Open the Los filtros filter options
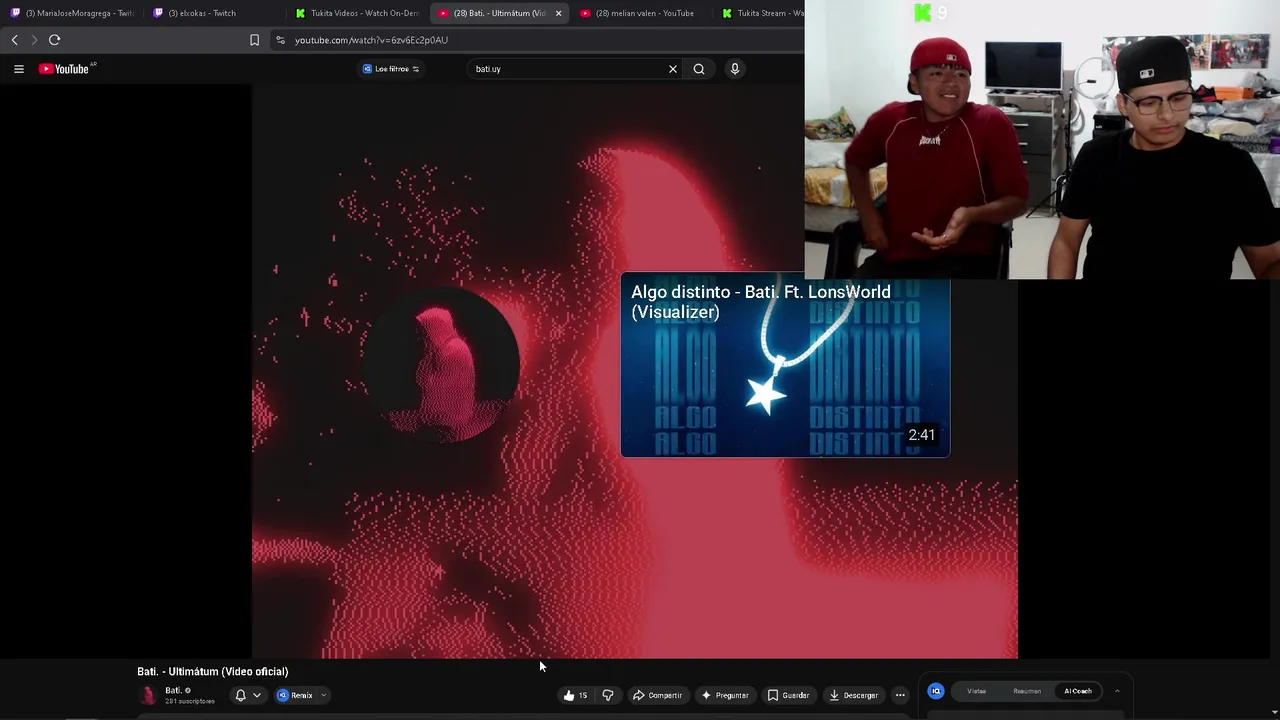Viewport: 1280px width, 720px height. pos(391,69)
